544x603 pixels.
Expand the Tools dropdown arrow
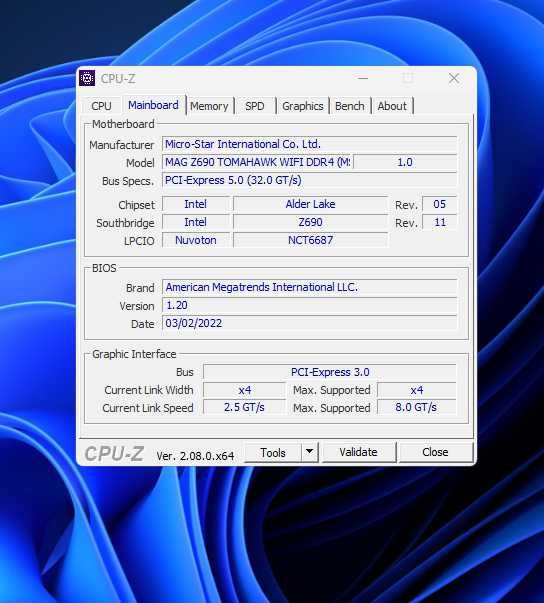click(309, 453)
